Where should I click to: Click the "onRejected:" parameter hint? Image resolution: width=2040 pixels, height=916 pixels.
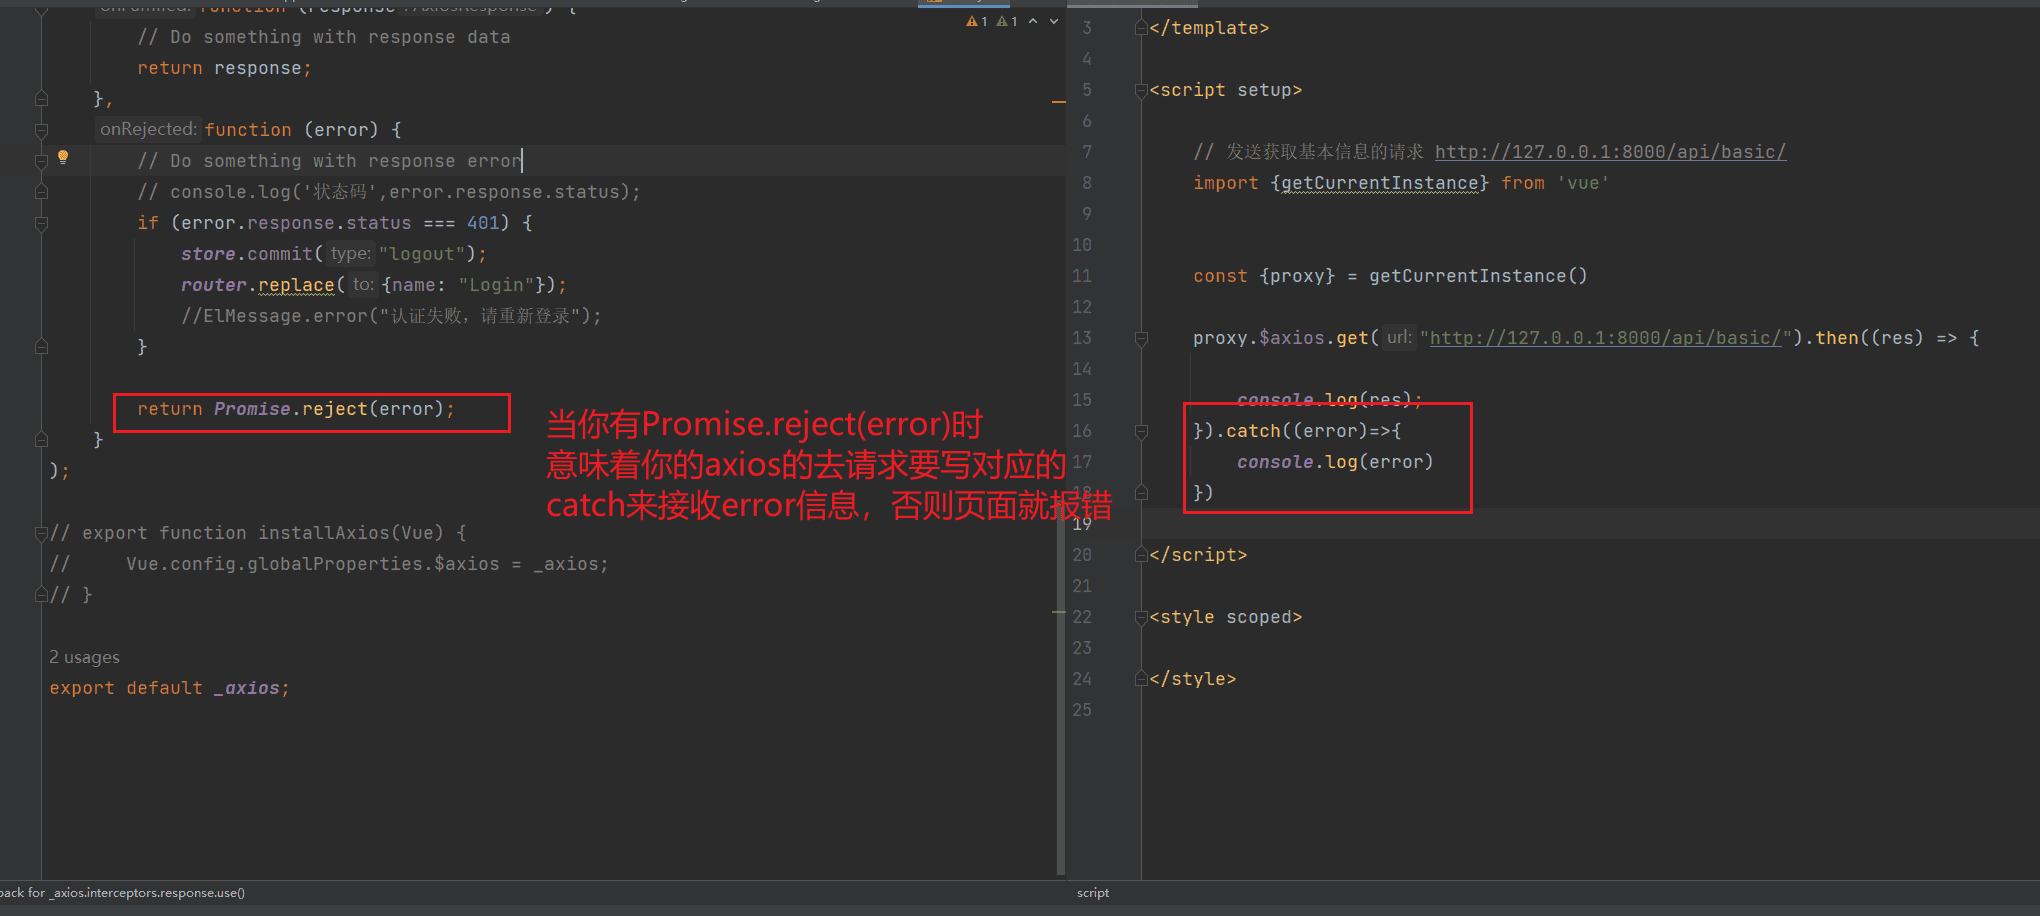(x=149, y=129)
